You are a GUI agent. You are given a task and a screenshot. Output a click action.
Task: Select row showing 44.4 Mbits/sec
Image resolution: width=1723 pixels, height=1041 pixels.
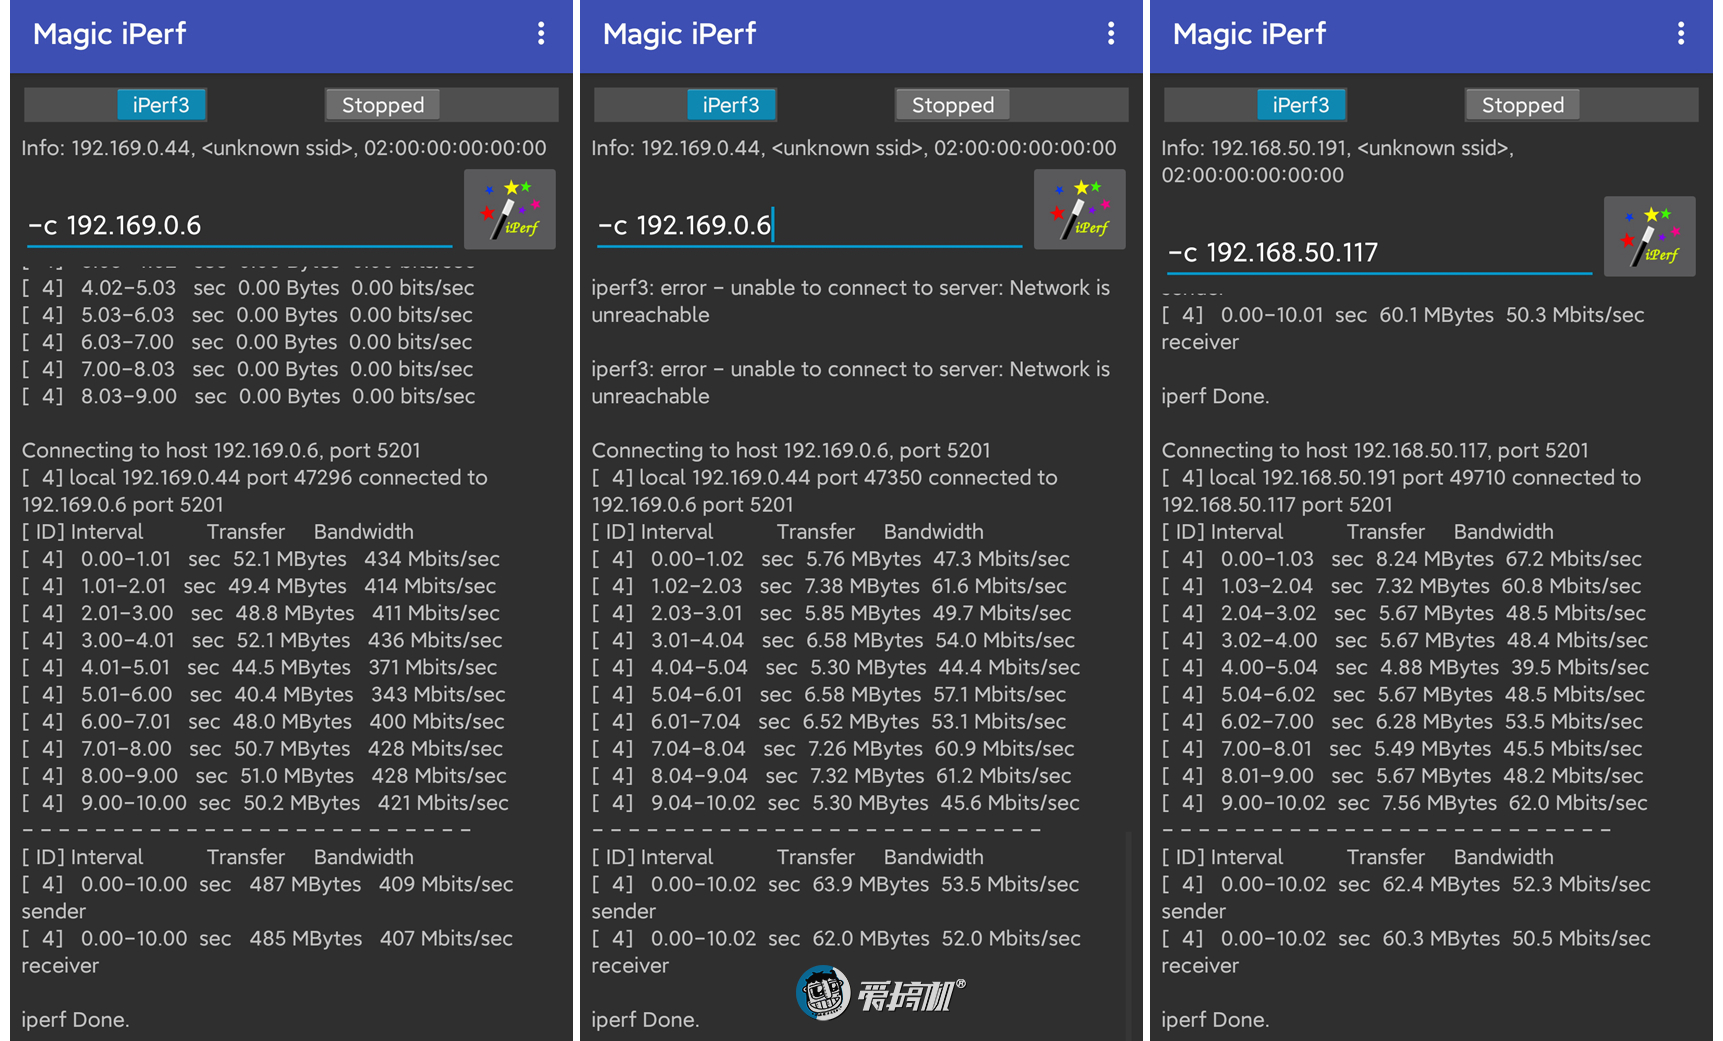836,667
